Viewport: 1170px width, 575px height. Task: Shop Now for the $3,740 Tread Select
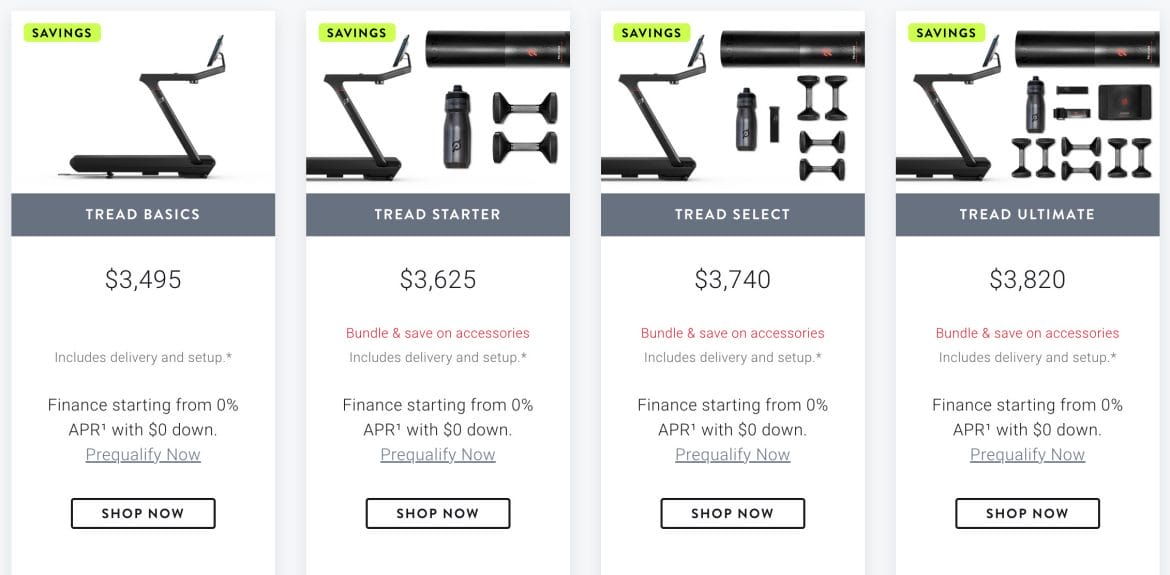733,513
